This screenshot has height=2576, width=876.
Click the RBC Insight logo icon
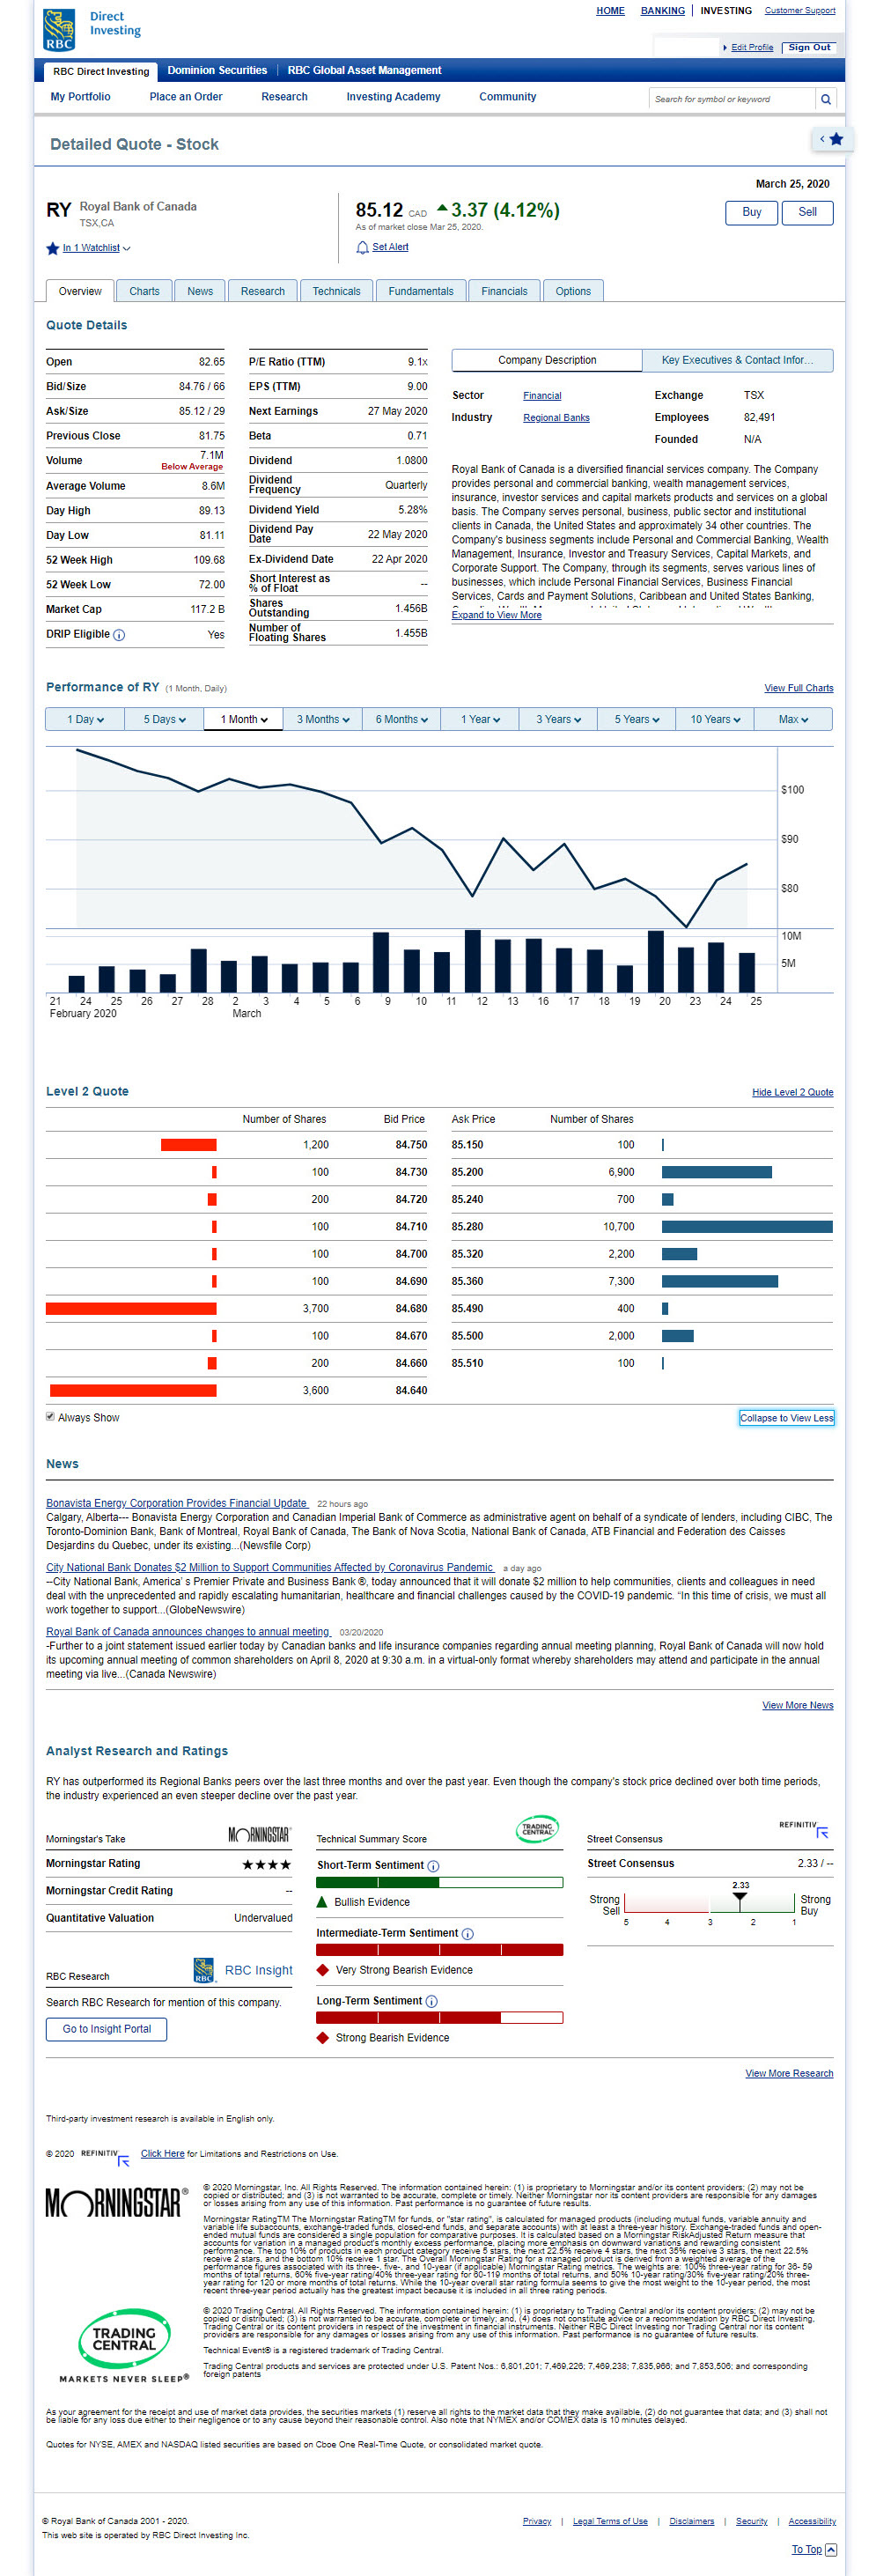click(x=203, y=1970)
